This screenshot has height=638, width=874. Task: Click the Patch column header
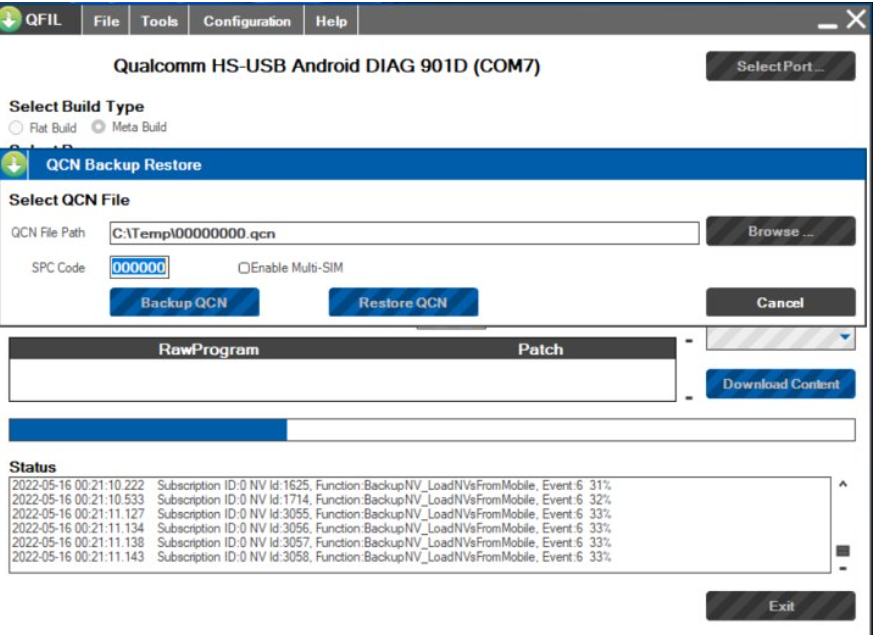click(x=540, y=349)
